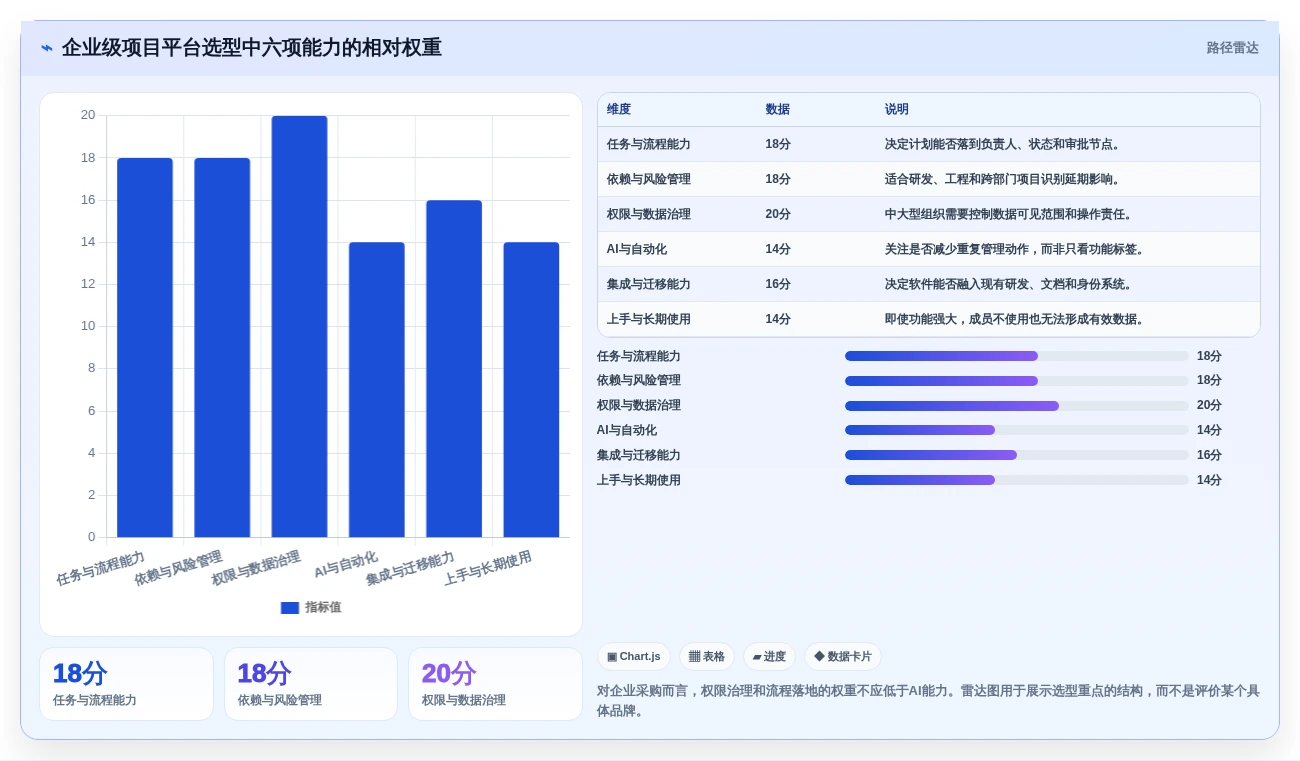Click the 维度 column header
The width and height of the screenshot is (1300, 761).
[x=619, y=109]
